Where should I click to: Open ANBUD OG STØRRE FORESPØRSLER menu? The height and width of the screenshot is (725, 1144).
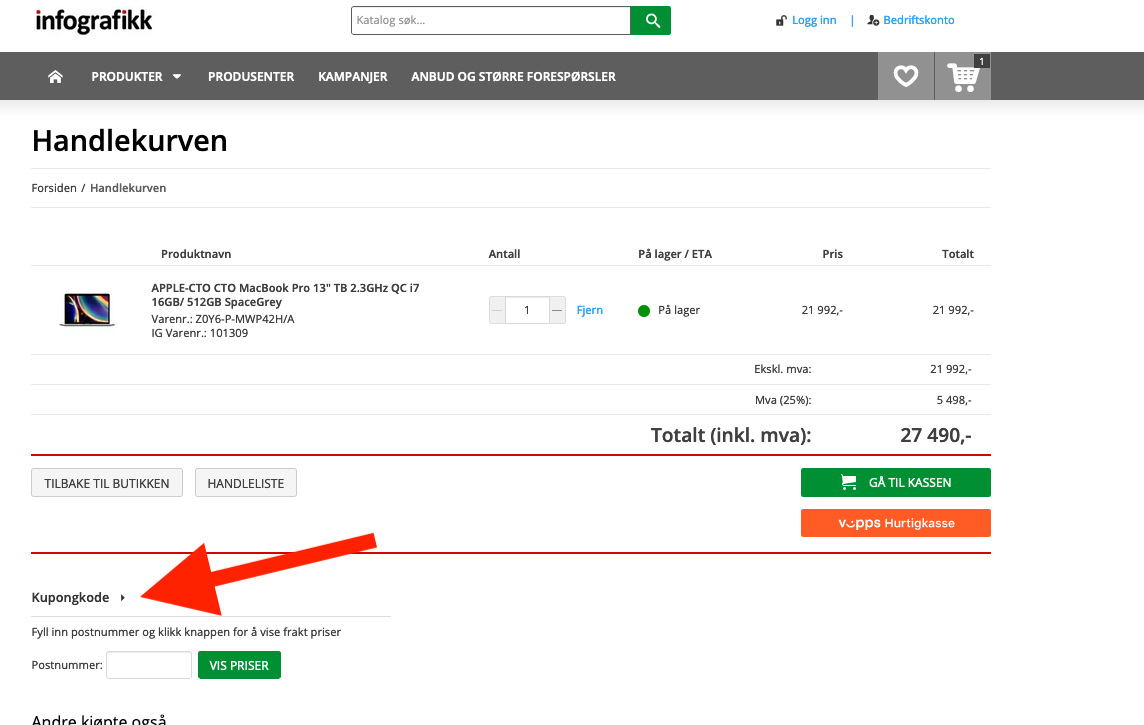(514, 77)
